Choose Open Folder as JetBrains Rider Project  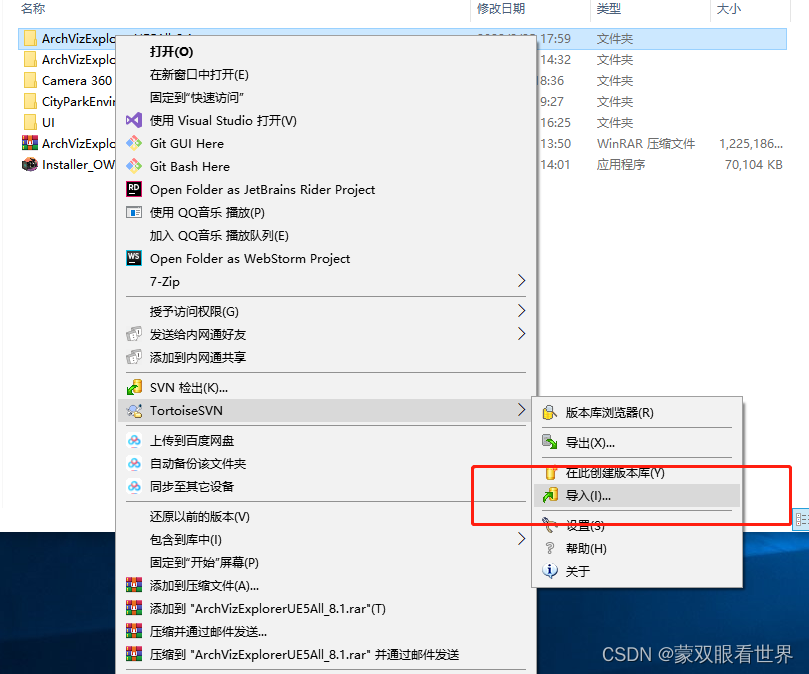coord(262,189)
